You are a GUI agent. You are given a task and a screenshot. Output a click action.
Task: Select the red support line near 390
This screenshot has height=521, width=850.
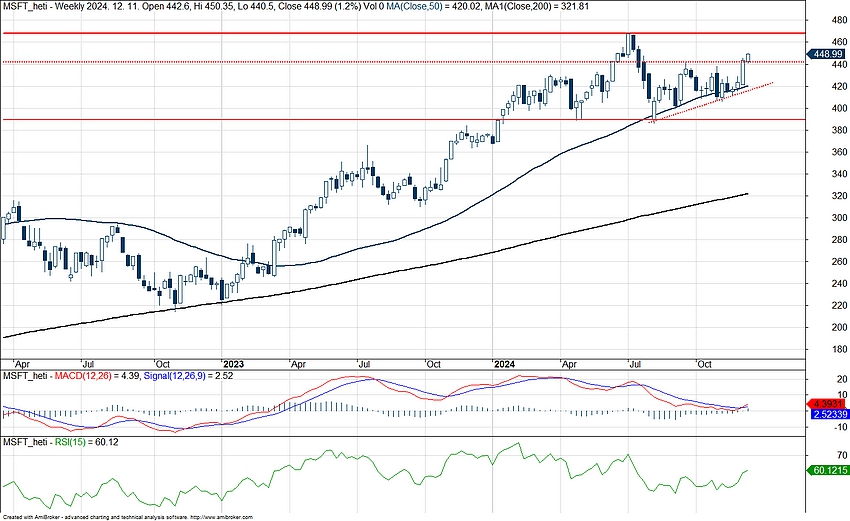click(300, 120)
